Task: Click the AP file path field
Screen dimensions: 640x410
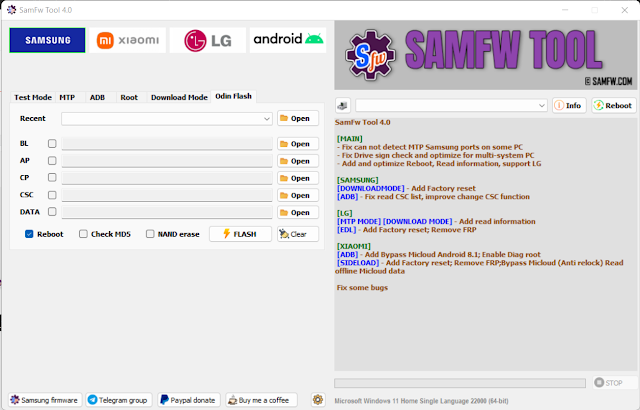Action: (167, 161)
